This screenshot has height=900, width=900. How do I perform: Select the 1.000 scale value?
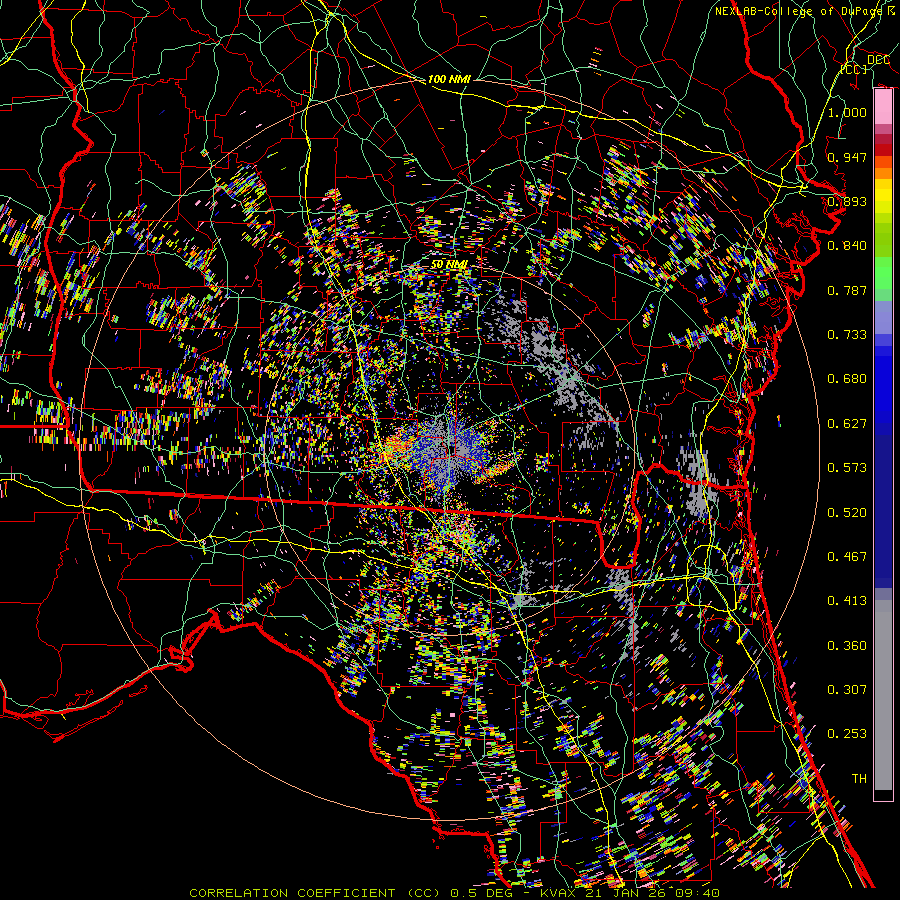point(847,112)
